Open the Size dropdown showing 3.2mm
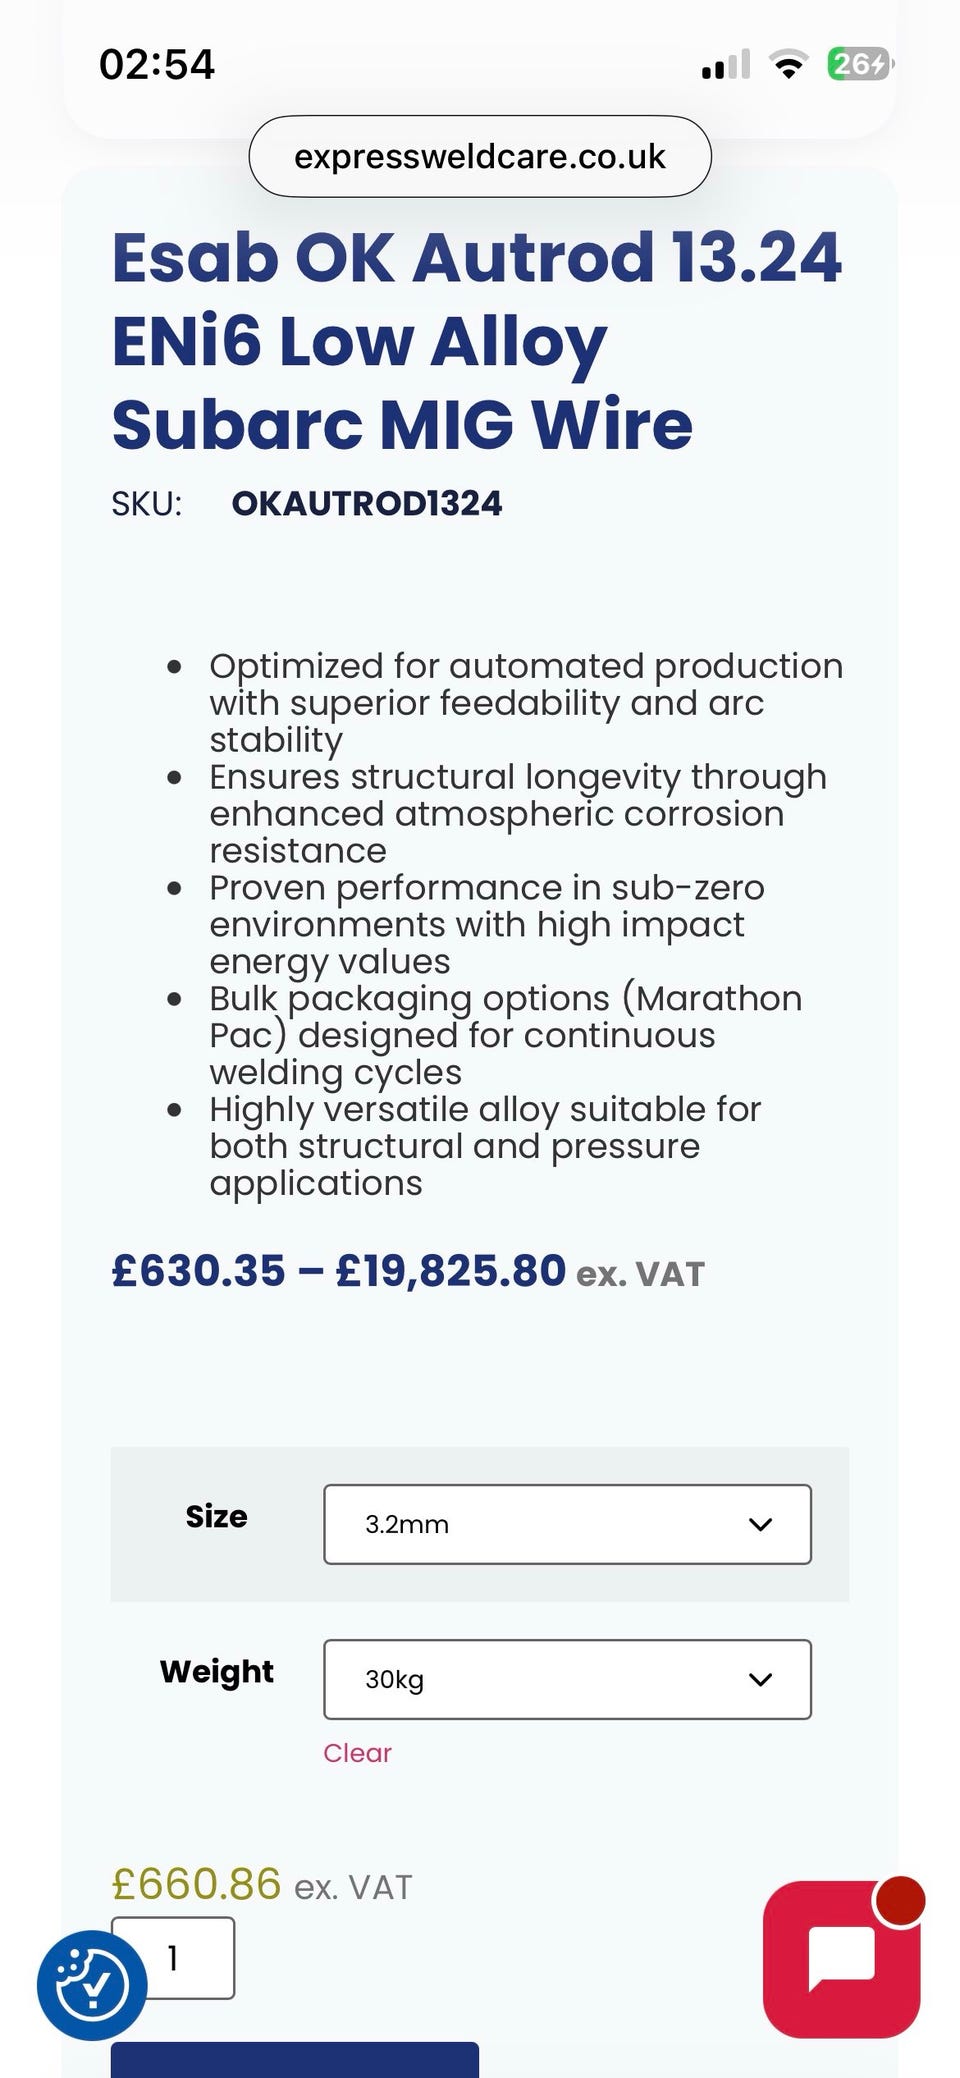Viewport: 960px width, 2078px height. tap(567, 1524)
